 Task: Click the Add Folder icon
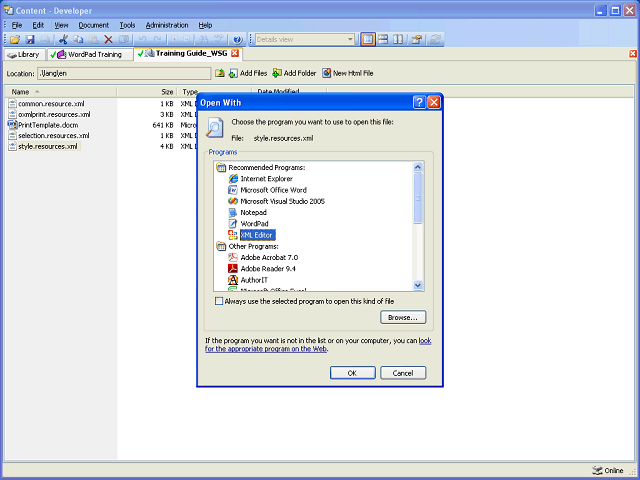click(x=277, y=73)
